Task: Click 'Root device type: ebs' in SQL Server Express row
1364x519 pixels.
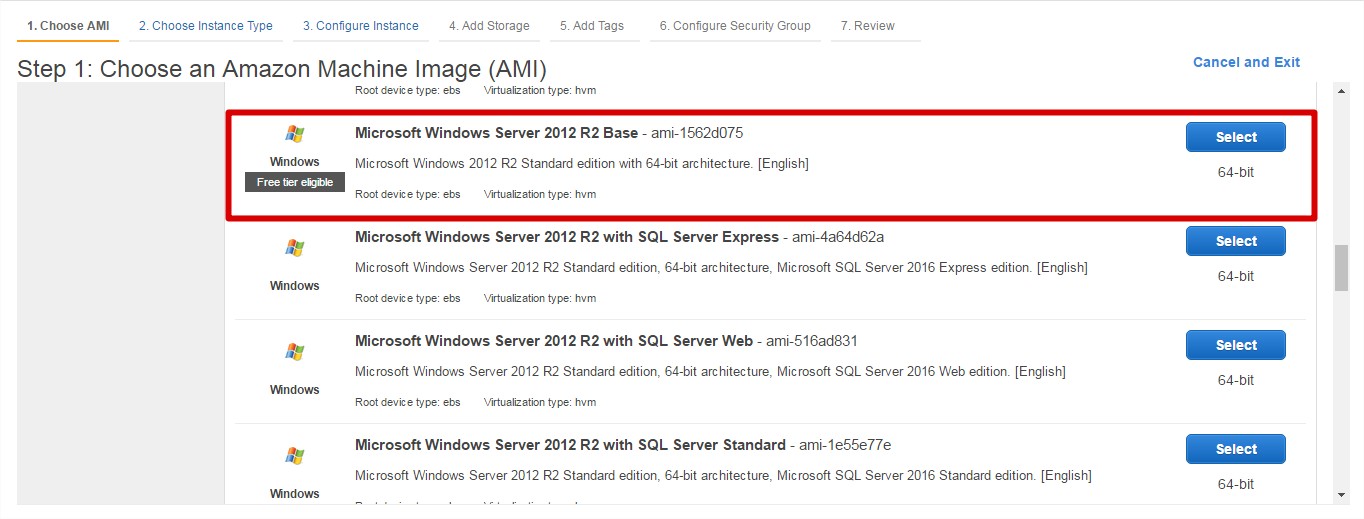Action: (x=408, y=298)
